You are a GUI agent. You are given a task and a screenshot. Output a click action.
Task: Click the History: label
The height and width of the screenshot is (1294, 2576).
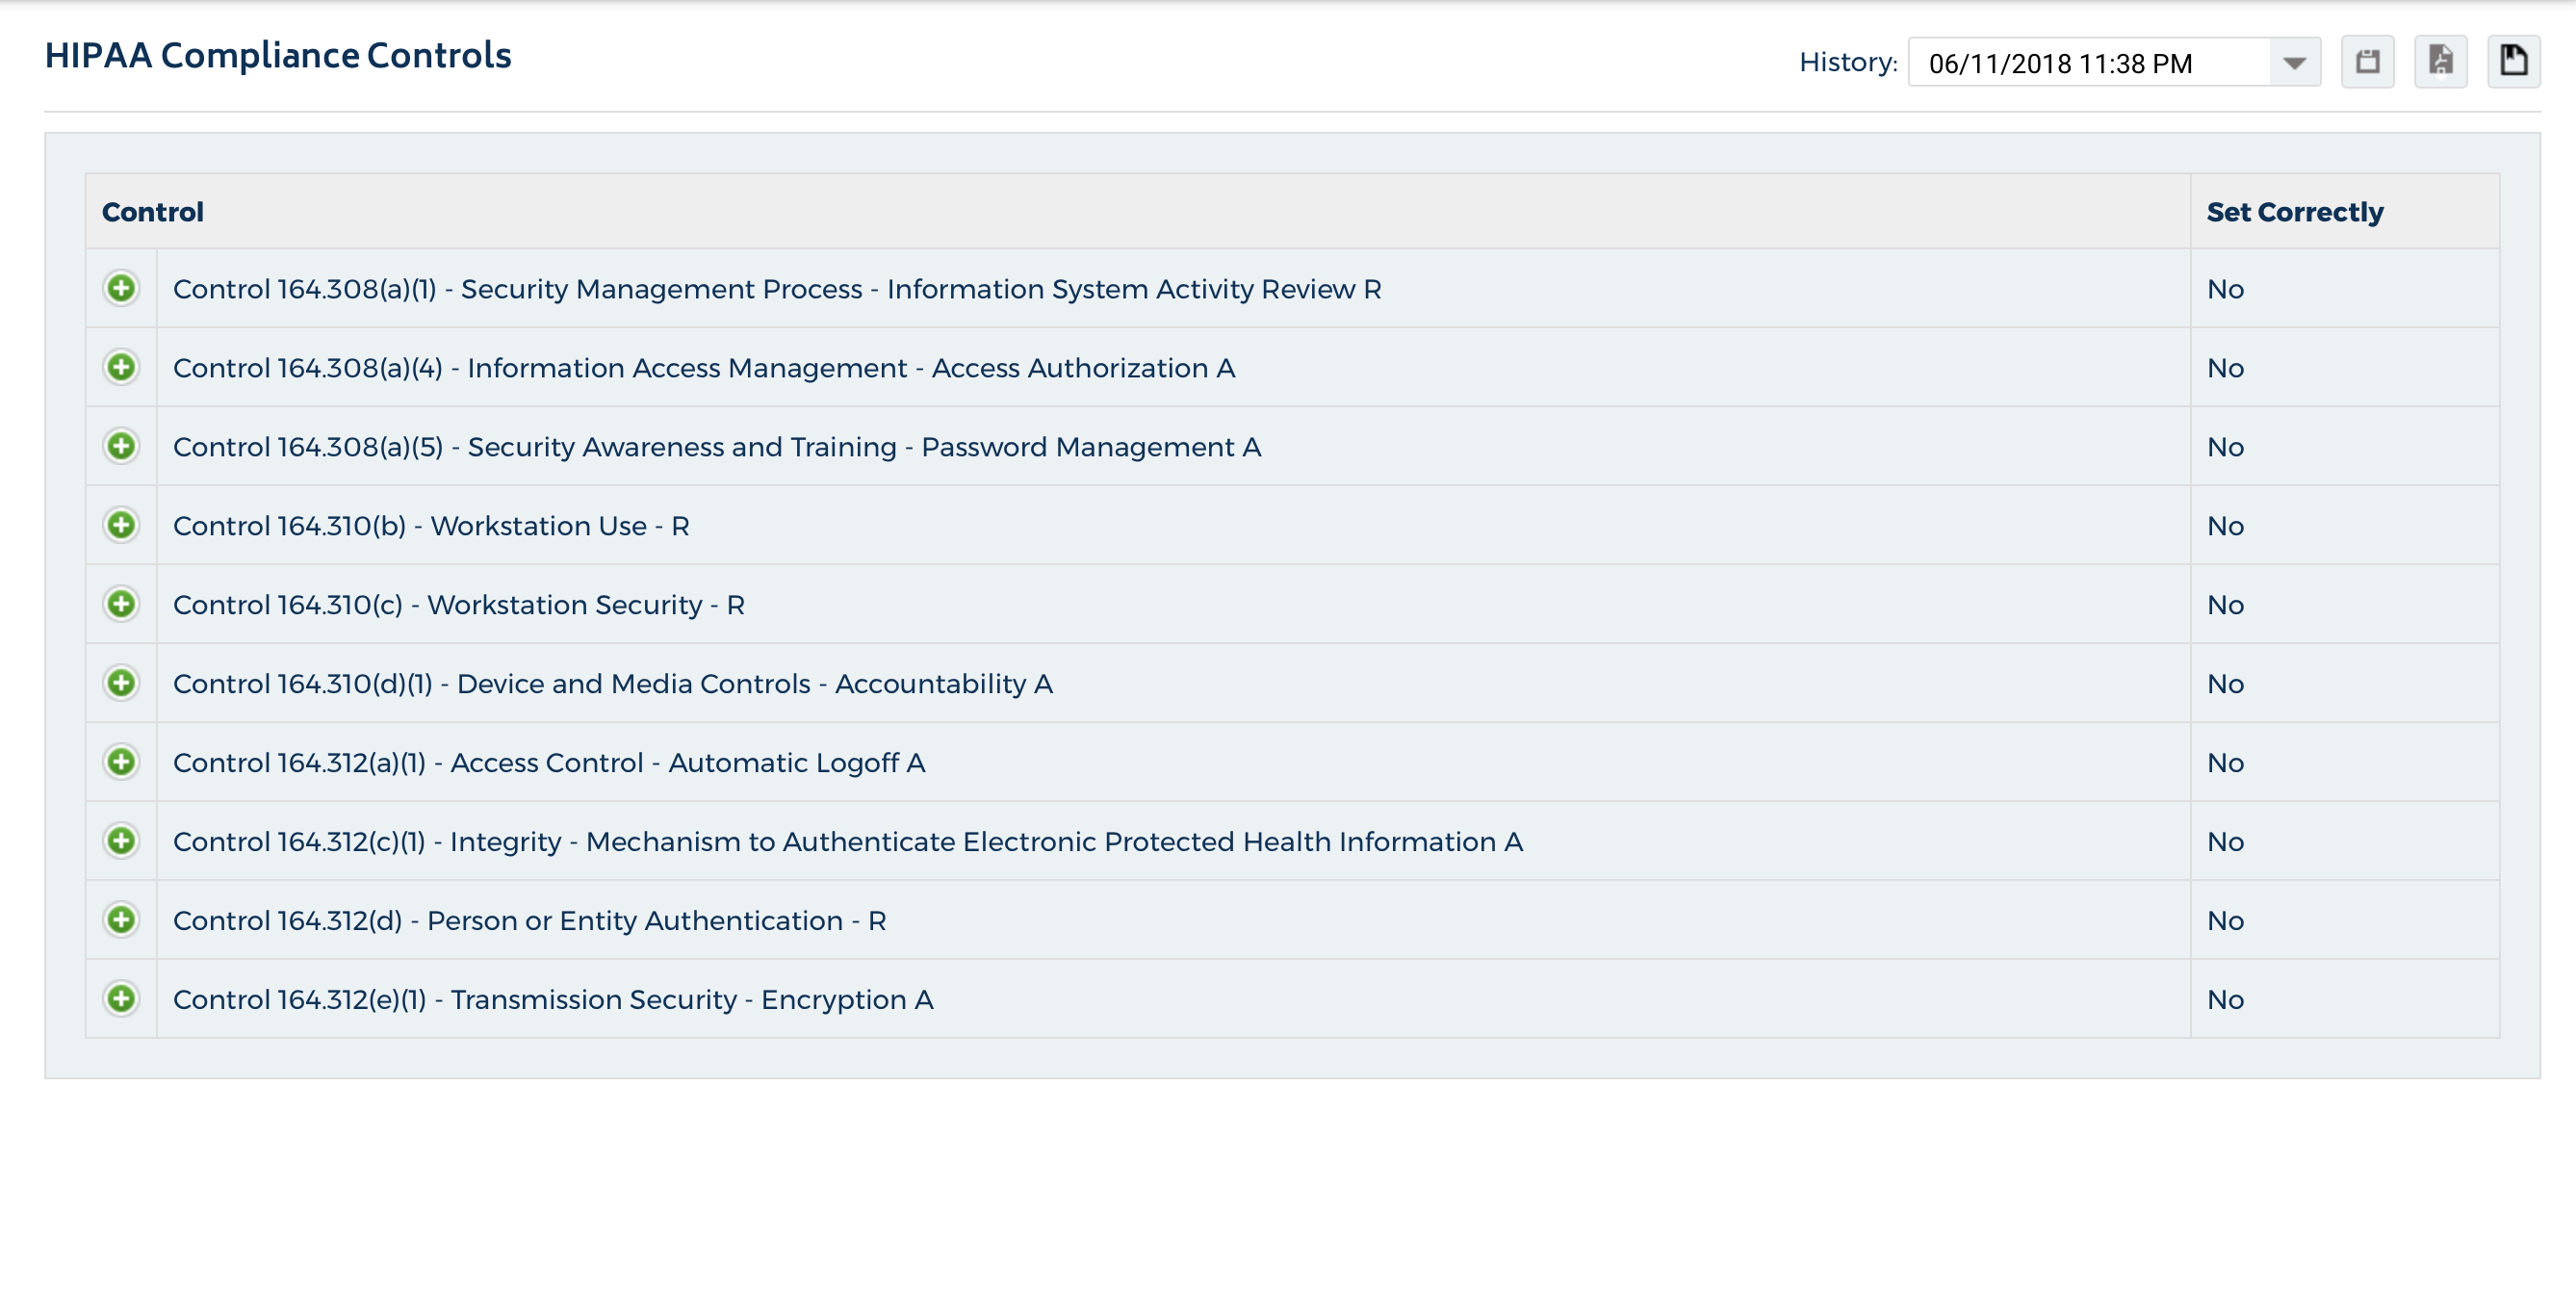(x=1848, y=62)
